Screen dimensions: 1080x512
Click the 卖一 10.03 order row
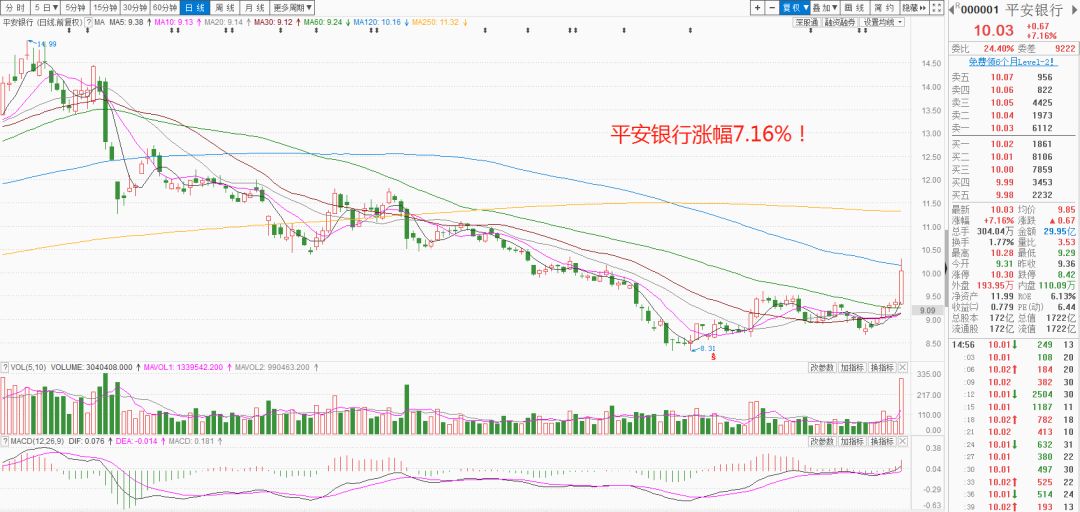tap(1012, 128)
